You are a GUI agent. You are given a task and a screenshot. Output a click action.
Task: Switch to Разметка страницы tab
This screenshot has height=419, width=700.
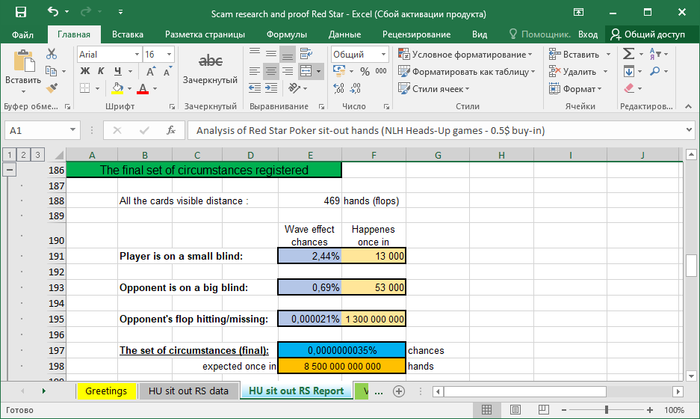point(205,34)
